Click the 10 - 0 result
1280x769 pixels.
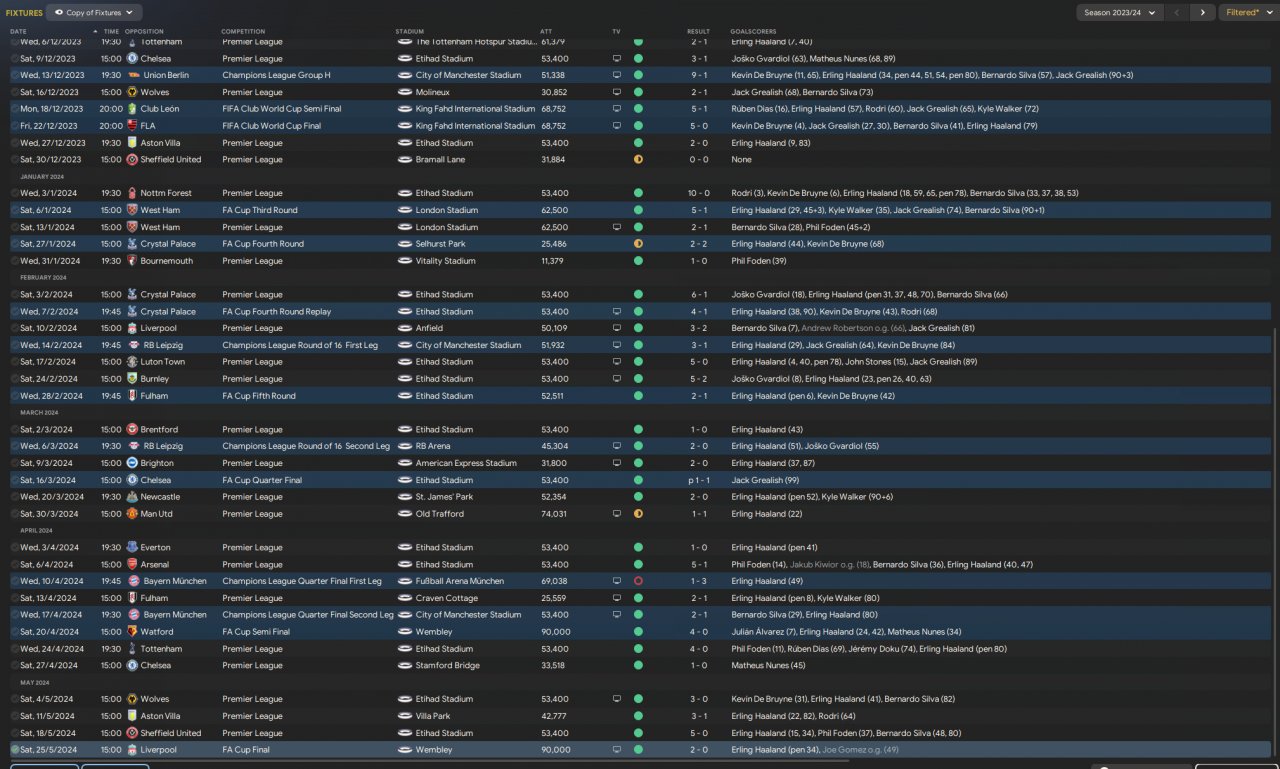tap(699, 193)
